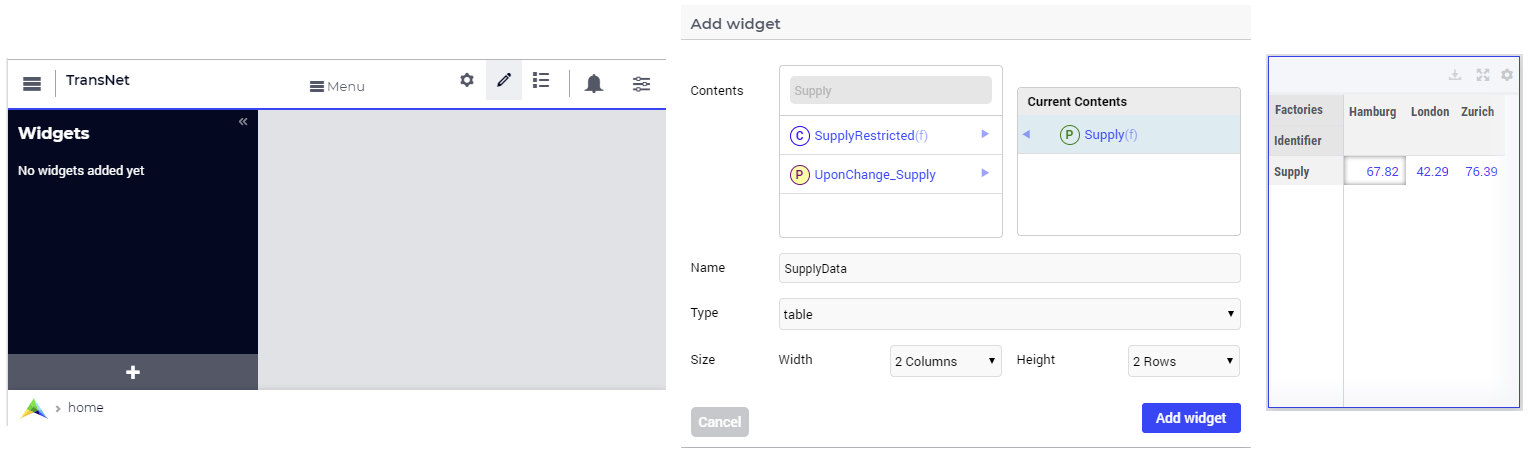Click the Cancel button
The width and height of the screenshot is (1530, 452).
click(x=720, y=422)
